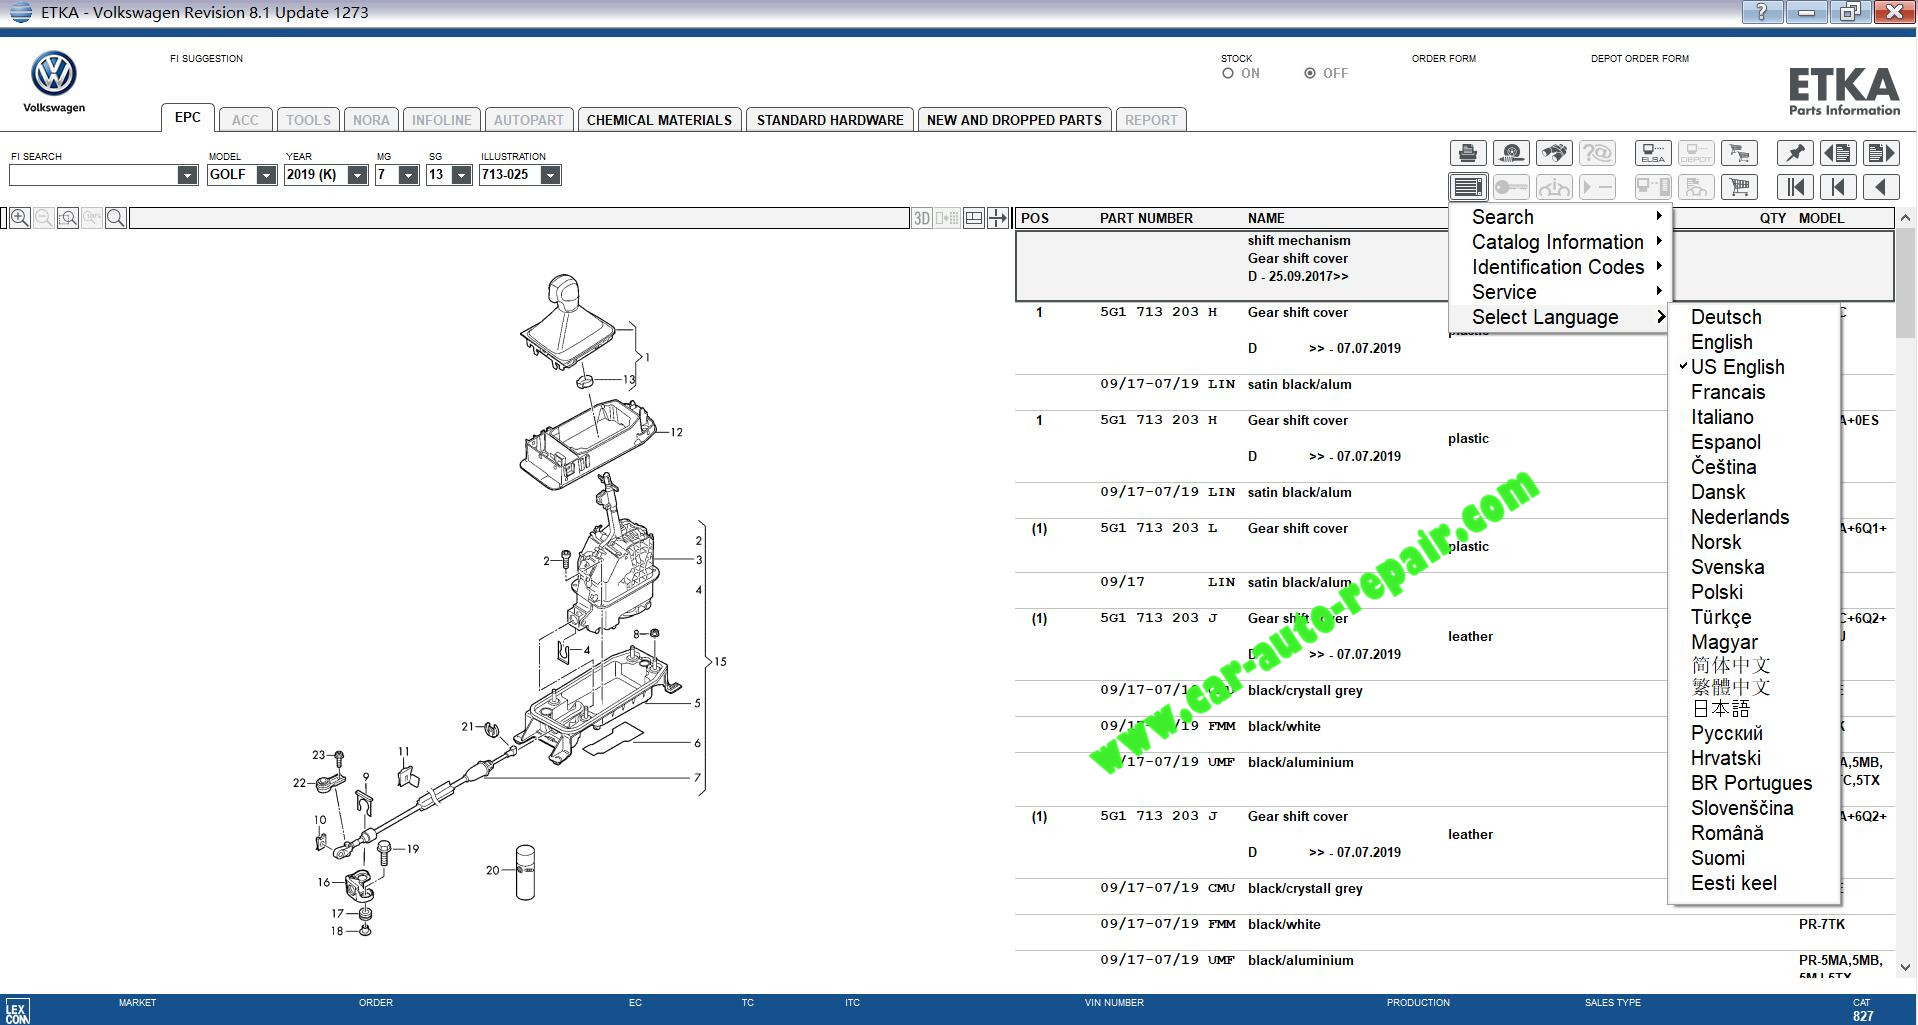The image size is (1918, 1025).
Task: Click callout number 20 in illustration
Action: [492, 870]
